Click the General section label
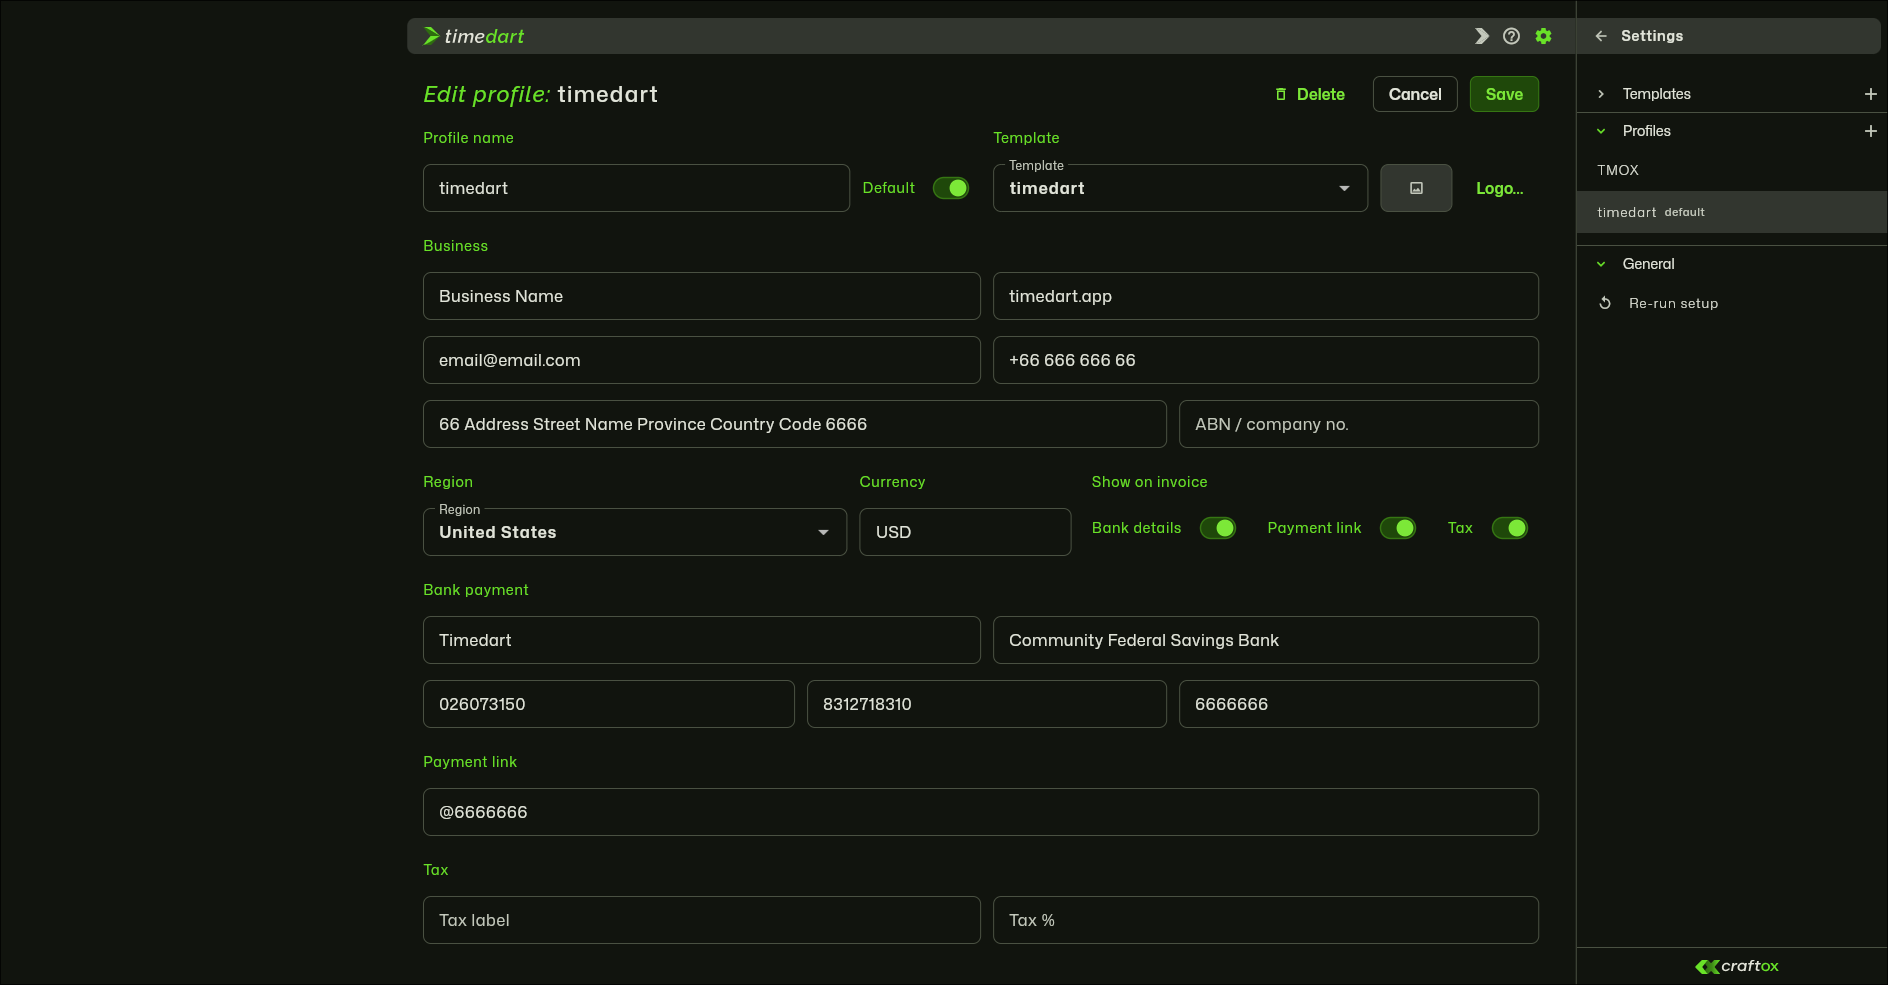This screenshot has width=1888, height=985. [1648, 264]
